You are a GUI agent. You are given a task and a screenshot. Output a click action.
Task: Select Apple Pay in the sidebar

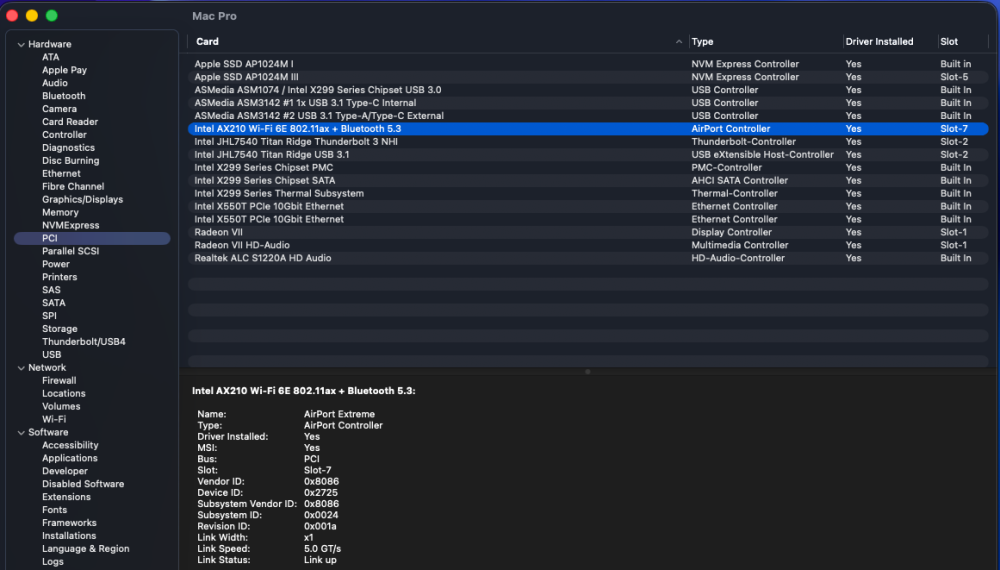click(x=64, y=70)
